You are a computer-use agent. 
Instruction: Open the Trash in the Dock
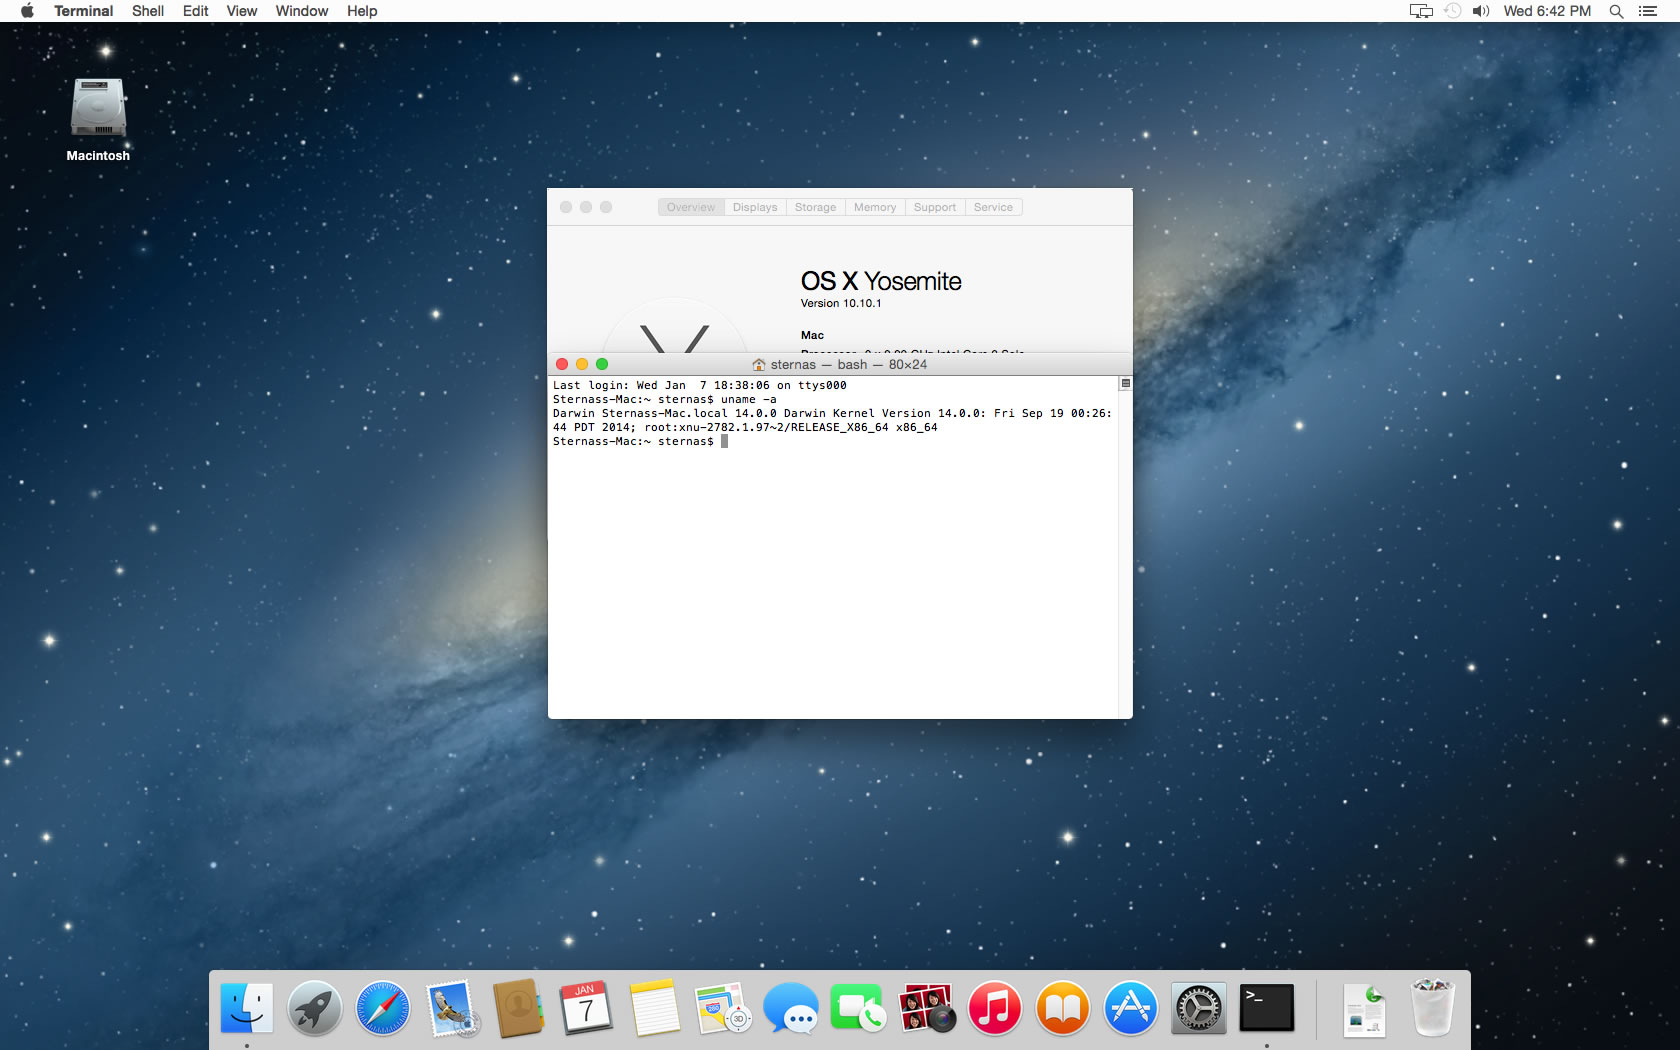1432,1008
